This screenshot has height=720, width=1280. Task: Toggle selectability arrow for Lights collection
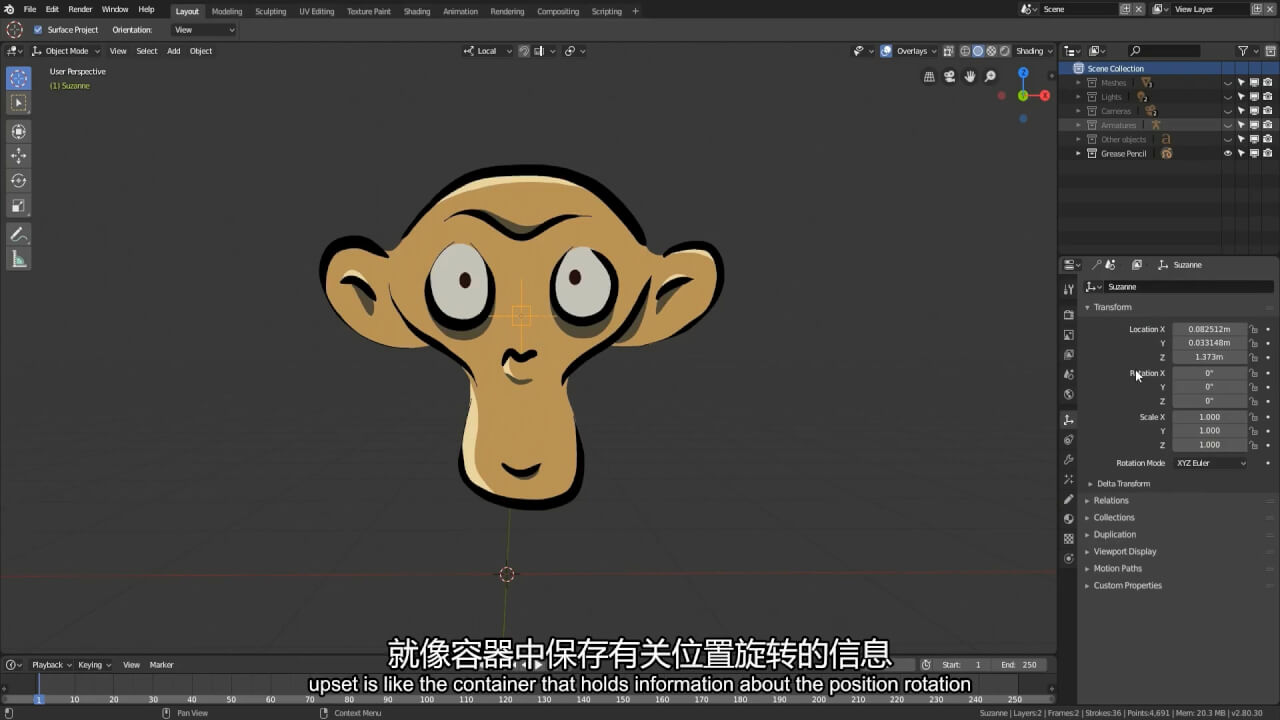coord(1241,97)
